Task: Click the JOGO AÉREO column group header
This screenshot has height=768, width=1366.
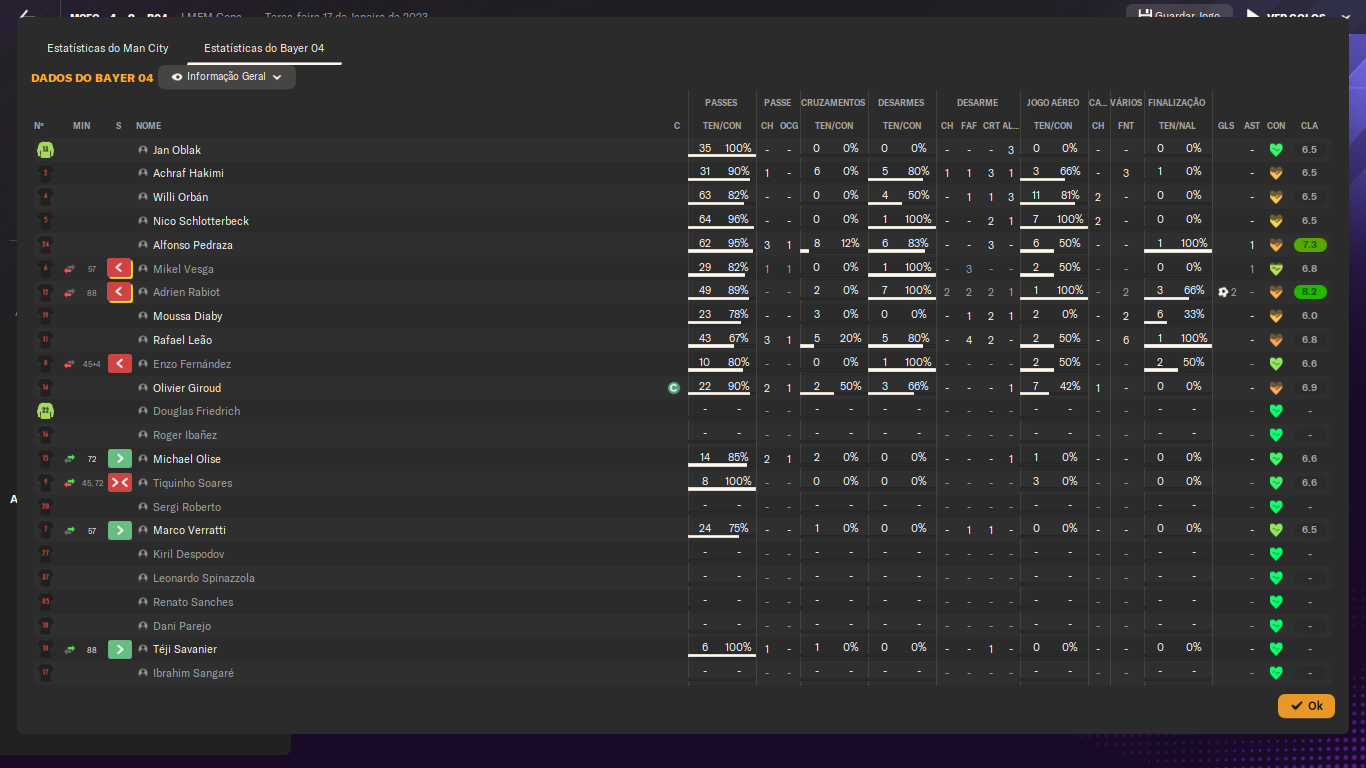Action: click(x=1053, y=103)
